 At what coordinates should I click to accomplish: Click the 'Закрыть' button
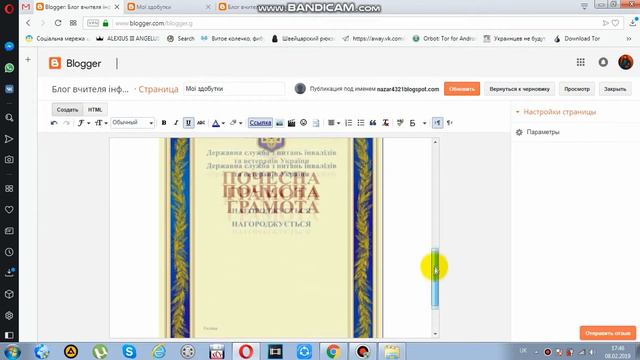pos(615,89)
